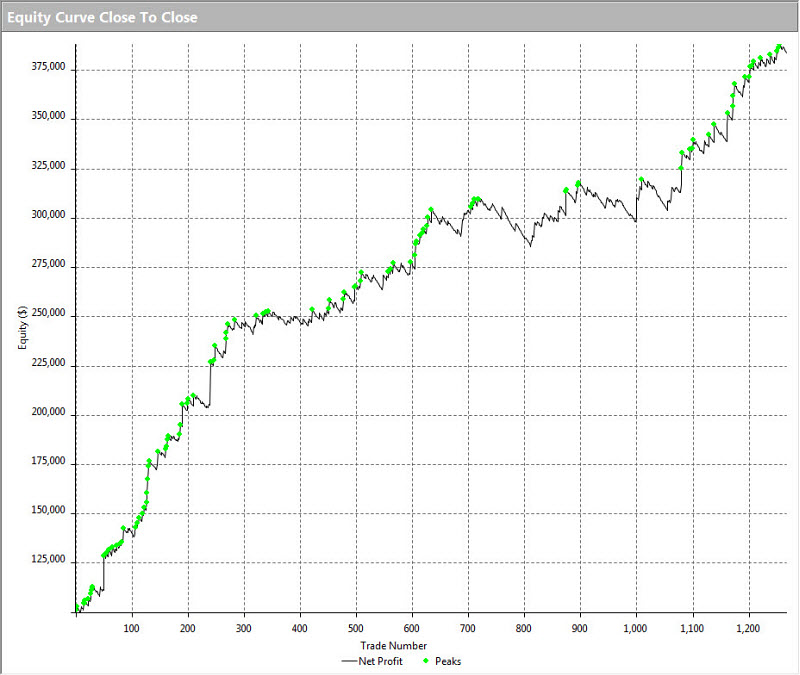Click the 225,000 y-axis label
This screenshot has width=800, height=675.
(48, 363)
